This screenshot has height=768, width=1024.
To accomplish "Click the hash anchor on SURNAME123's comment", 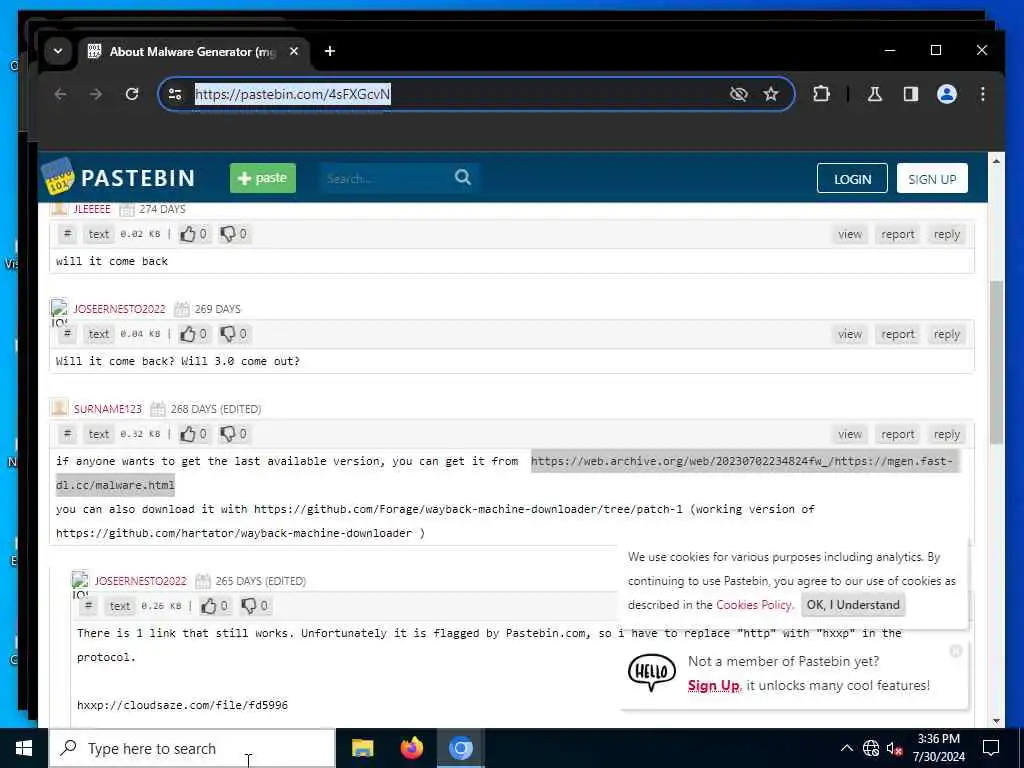I will 67,434.
